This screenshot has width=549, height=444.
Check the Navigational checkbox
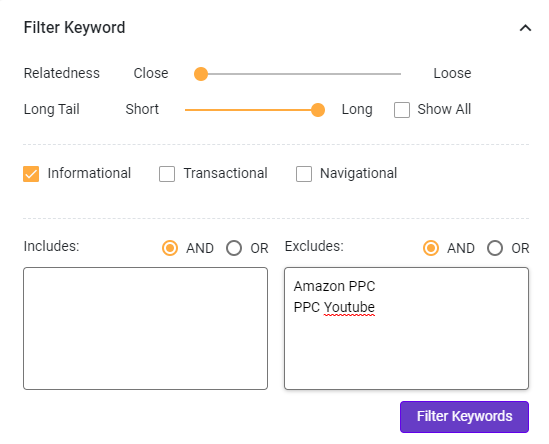coord(304,174)
